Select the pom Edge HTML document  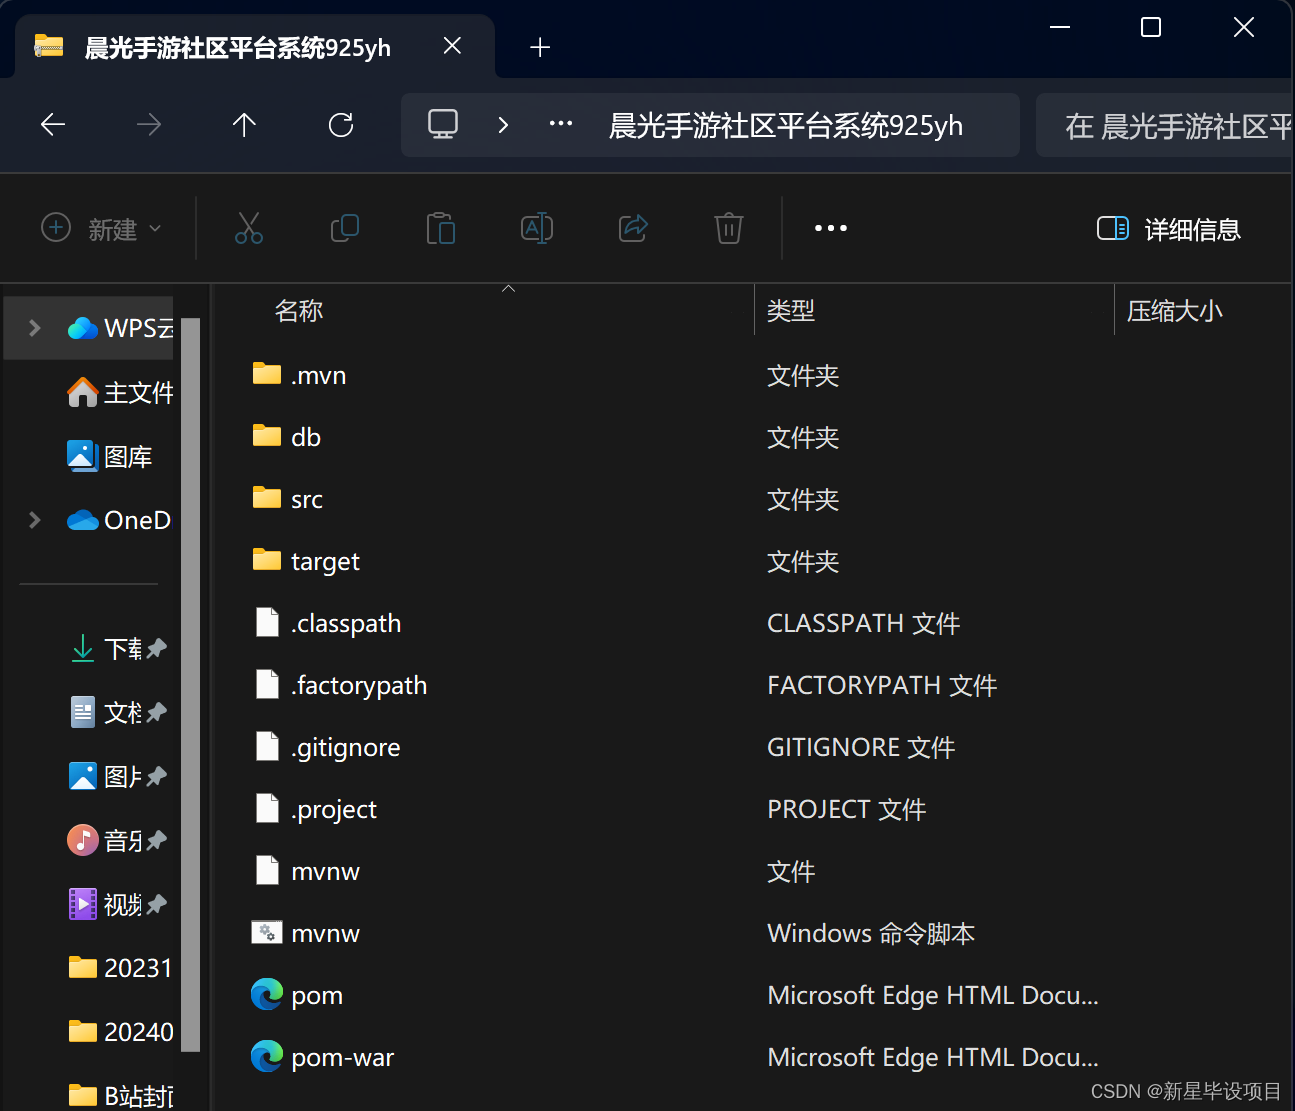[297, 995]
